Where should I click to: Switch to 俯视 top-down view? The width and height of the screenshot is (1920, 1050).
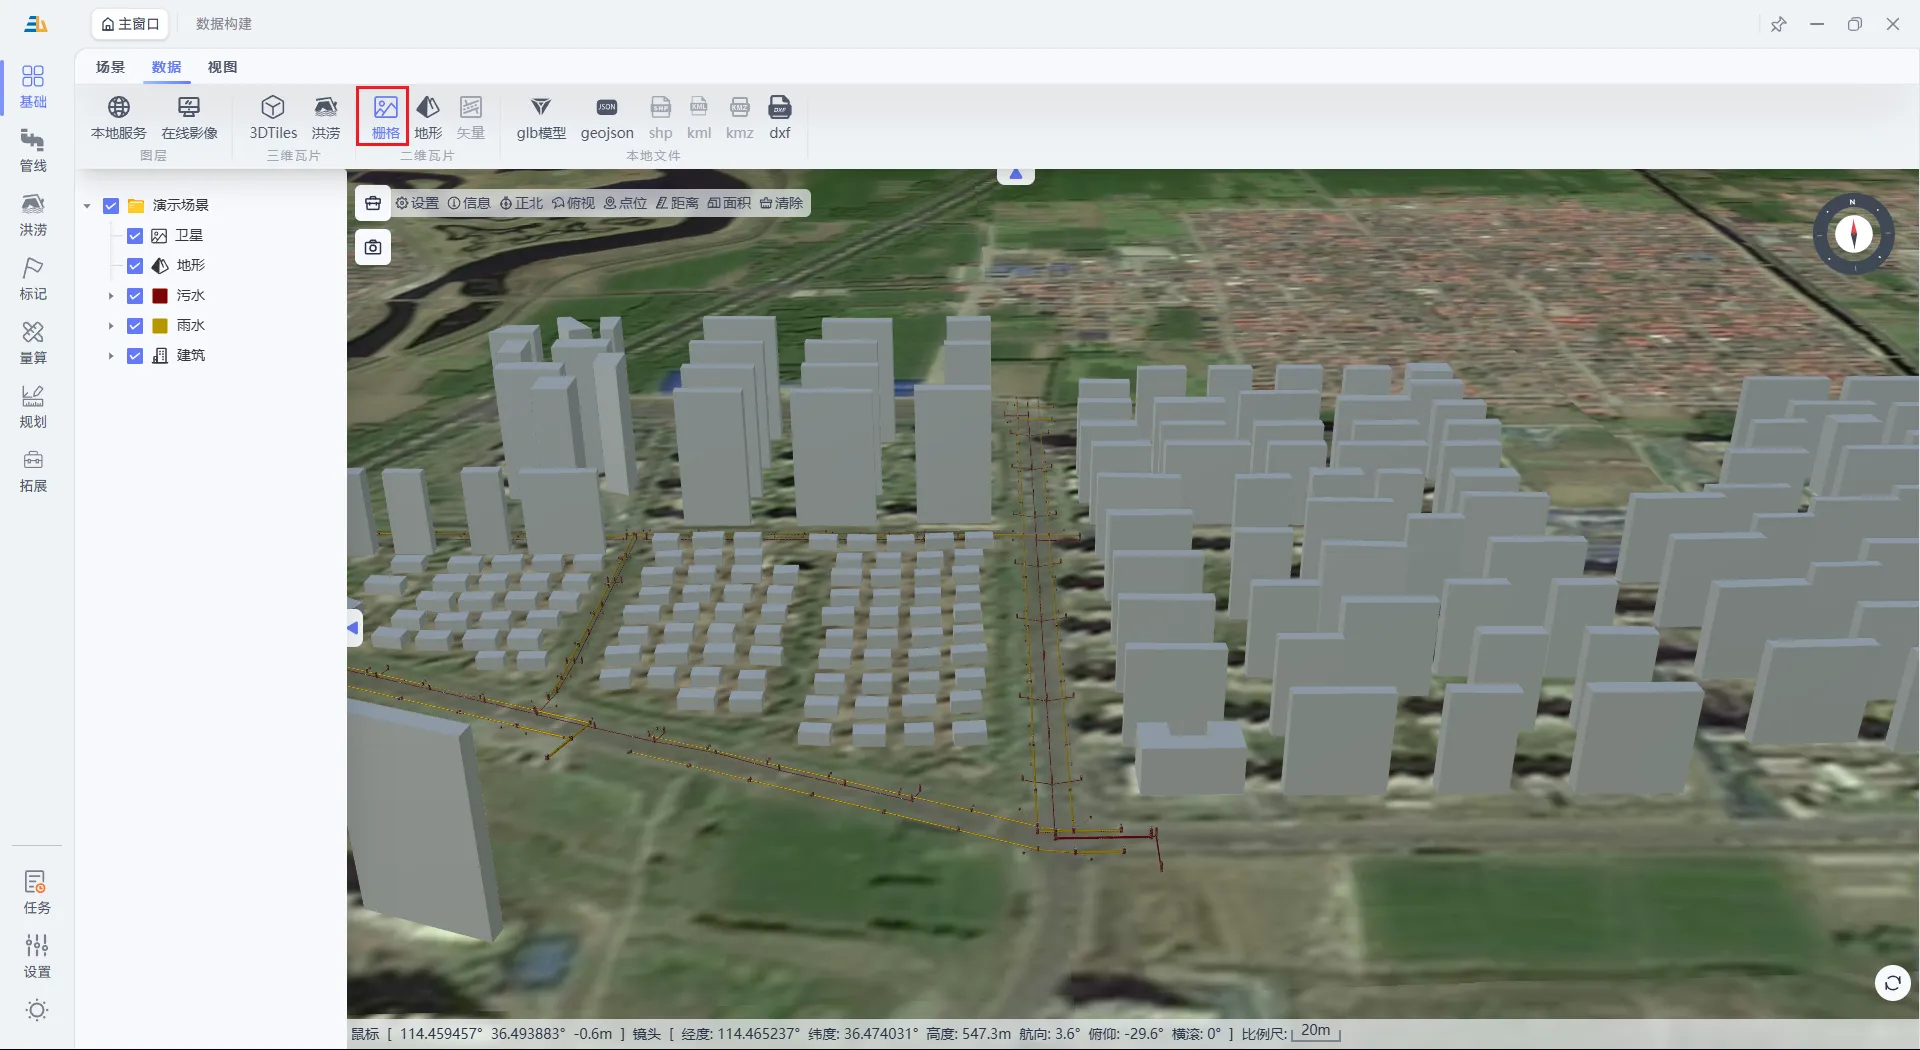573,203
